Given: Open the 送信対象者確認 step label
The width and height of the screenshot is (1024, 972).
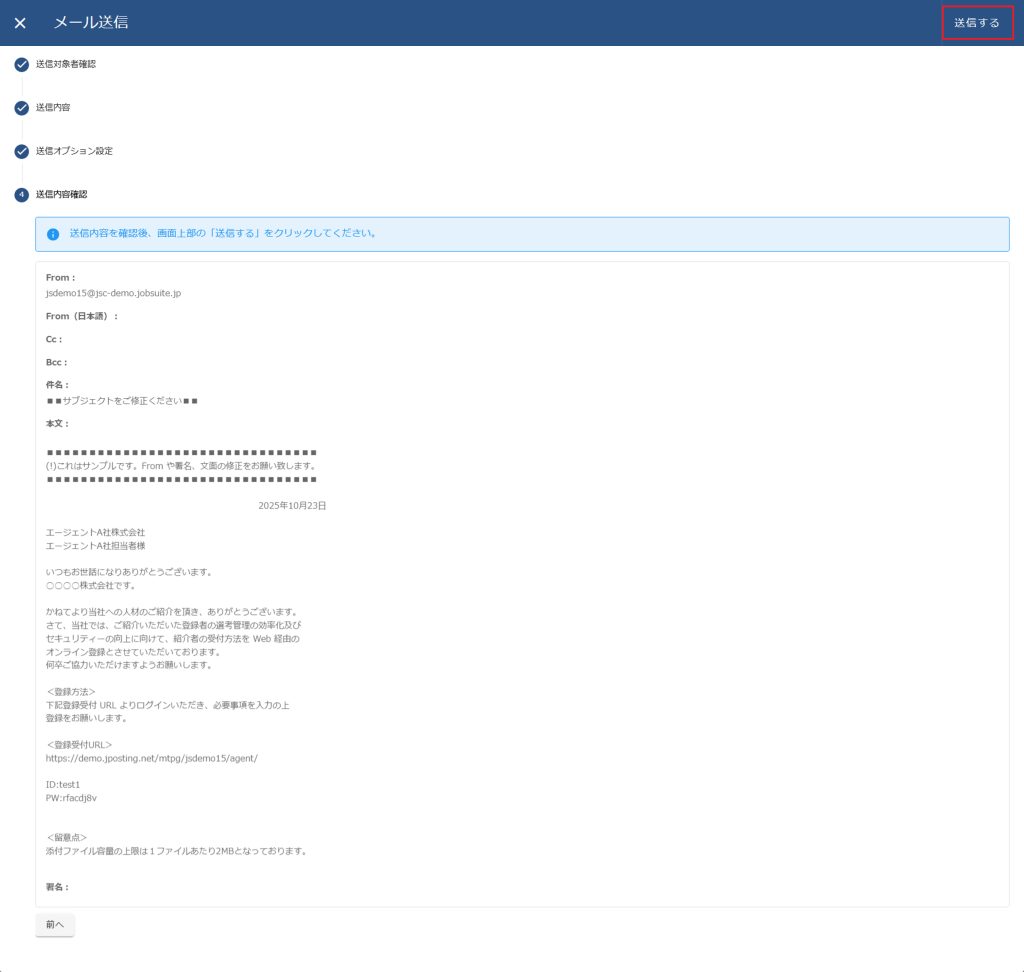Looking at the screenshot, I should 66,64.
